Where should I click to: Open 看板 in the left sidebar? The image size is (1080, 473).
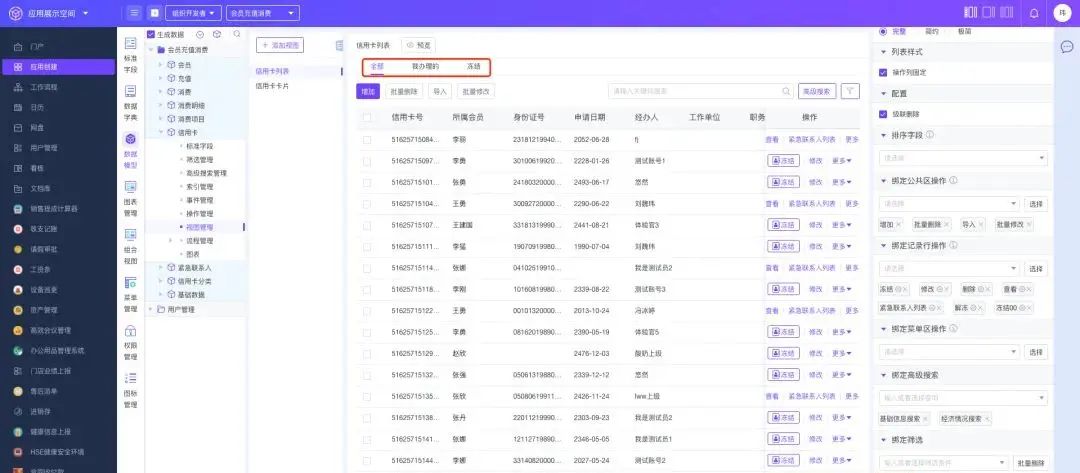tap(37, 168)
